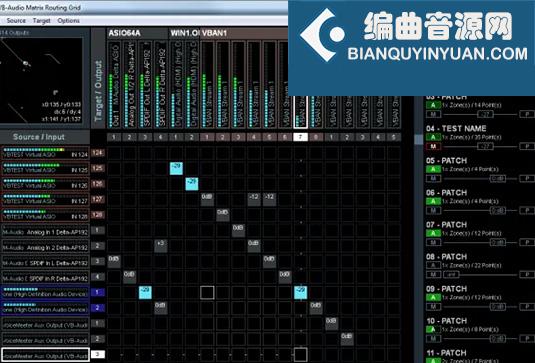Select the 0dB point on VoiceMeeter Aux Output 1 row
Viewport: 535px width, 363px height.
coord(331,323)
